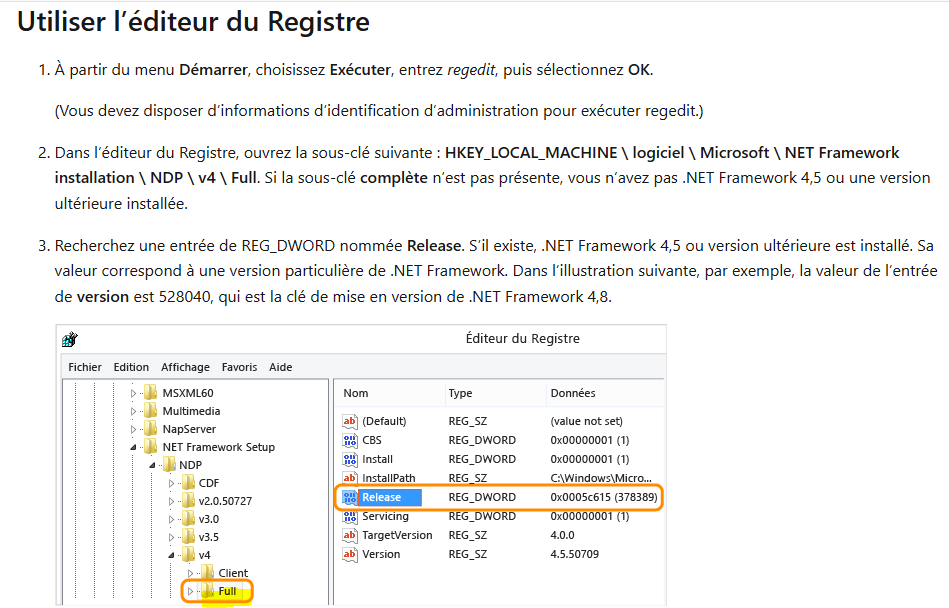Collapse the NDP tree node

pyautogui.click(x=153, y=465)
